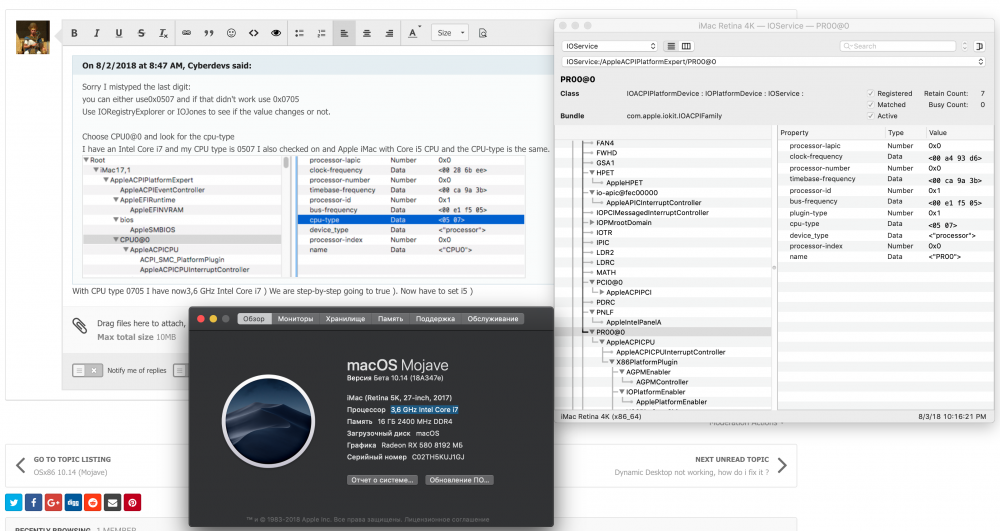Screen dimensions: 1000x531
Task: Share topic on Facebook
Action: click(34, 502)
